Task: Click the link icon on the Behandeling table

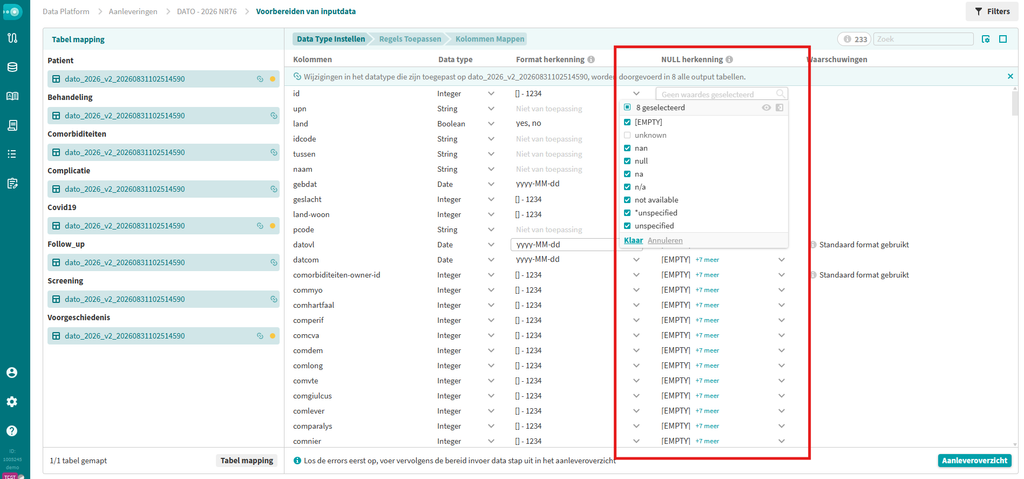Action: click(274, 116)
